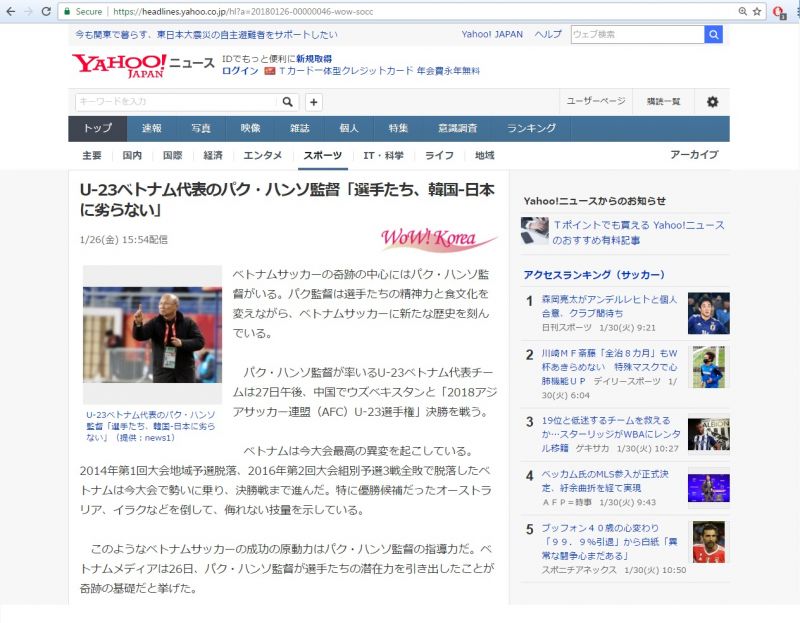Select the ランキング tab

(x=531, y=128)
